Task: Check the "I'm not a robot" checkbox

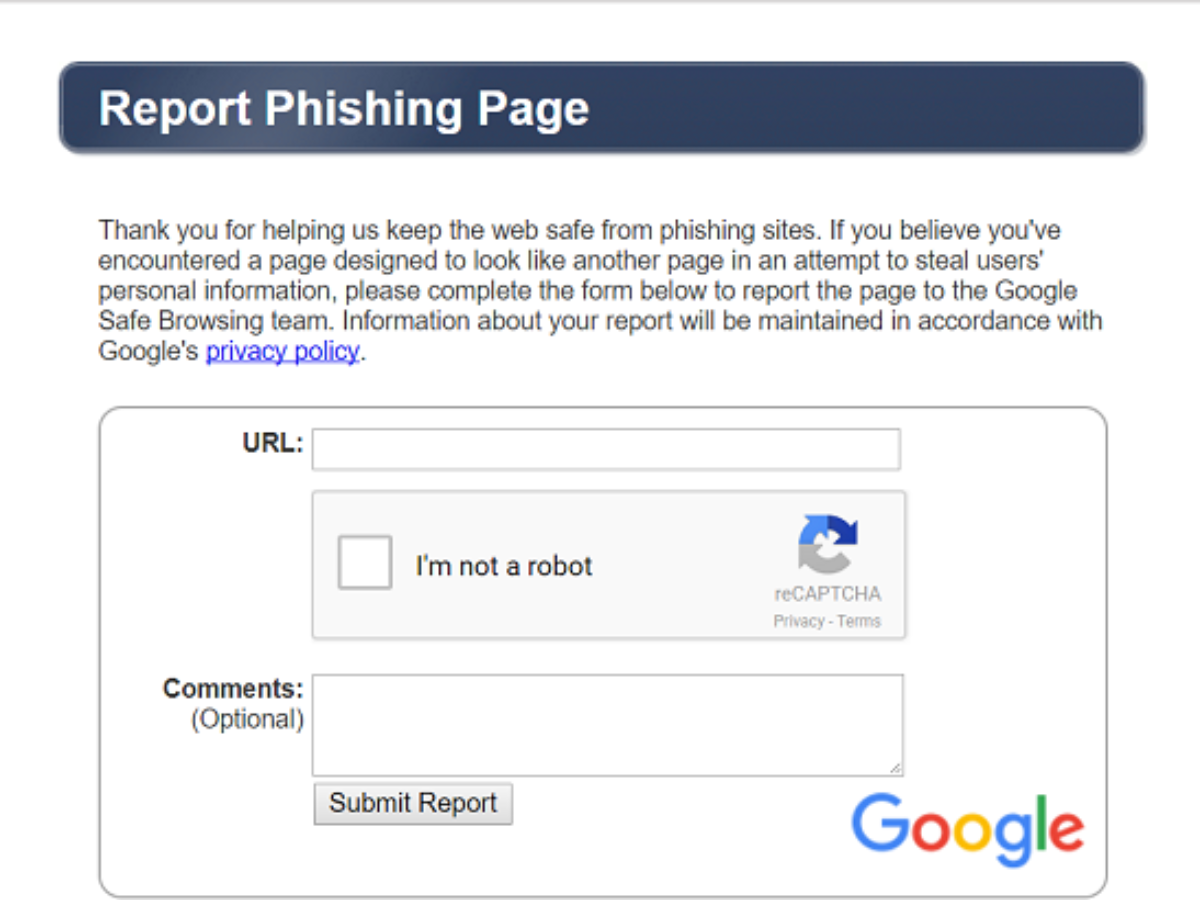Action: coord(365,562)
